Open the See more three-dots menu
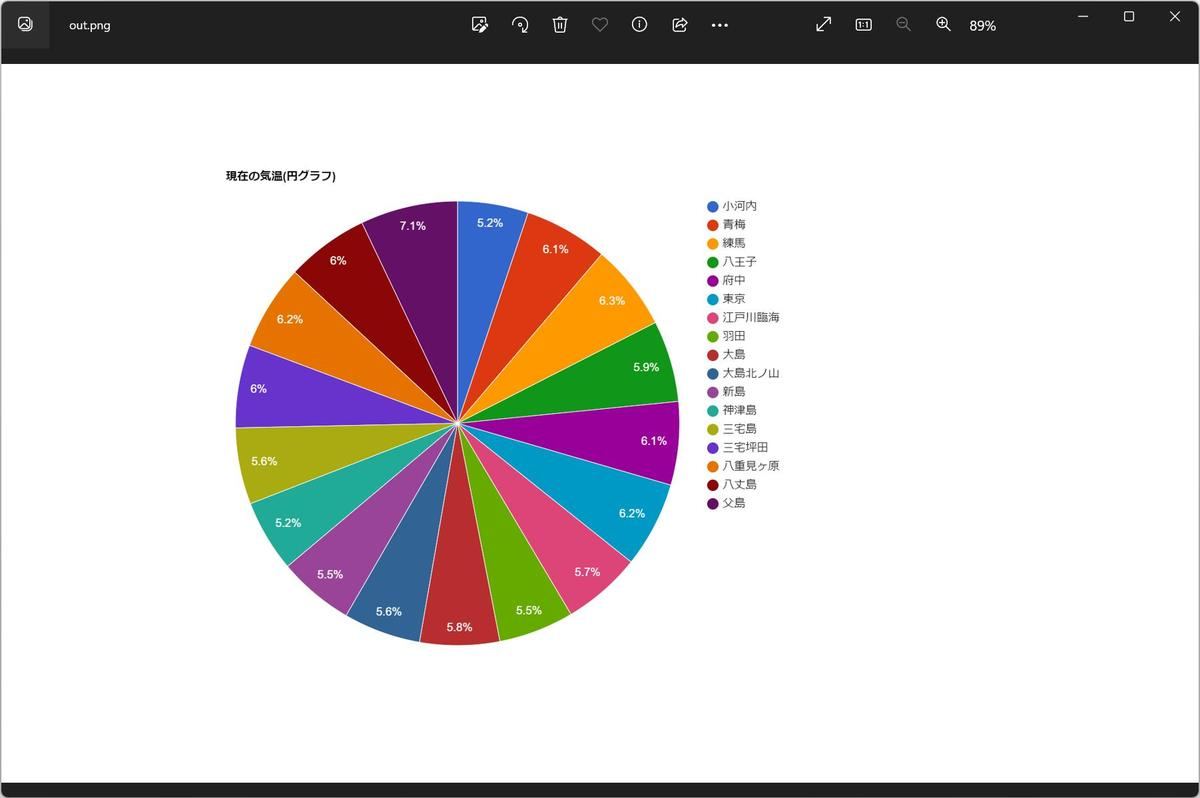 tap(720, 25)
